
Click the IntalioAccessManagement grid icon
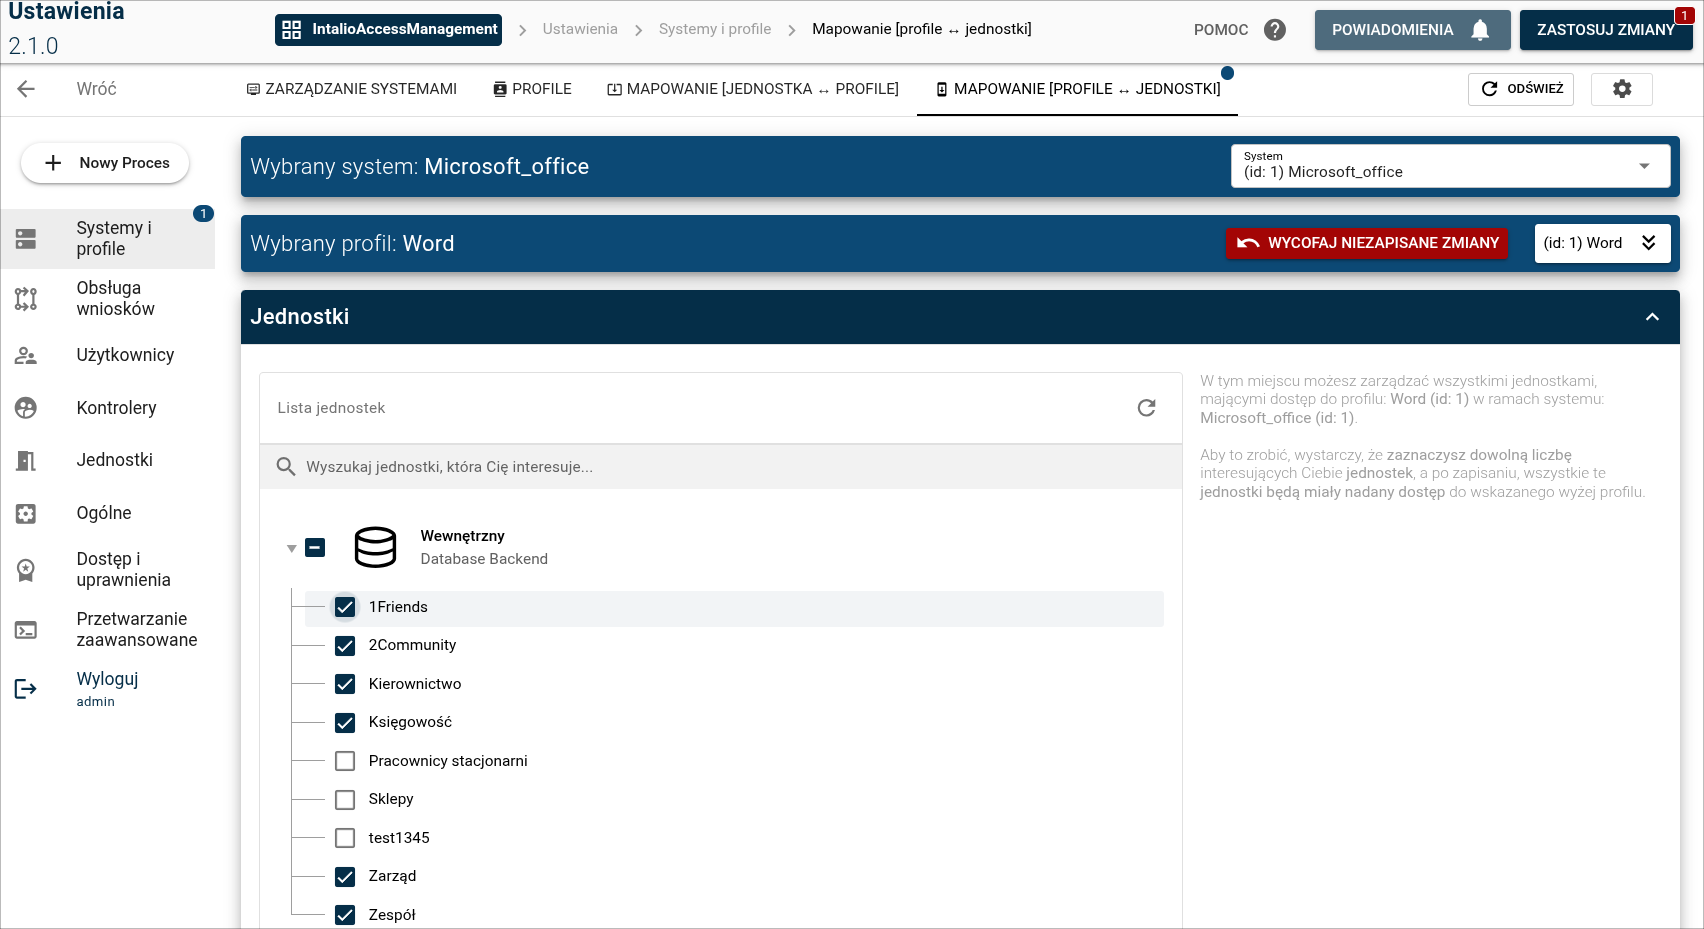291,30
